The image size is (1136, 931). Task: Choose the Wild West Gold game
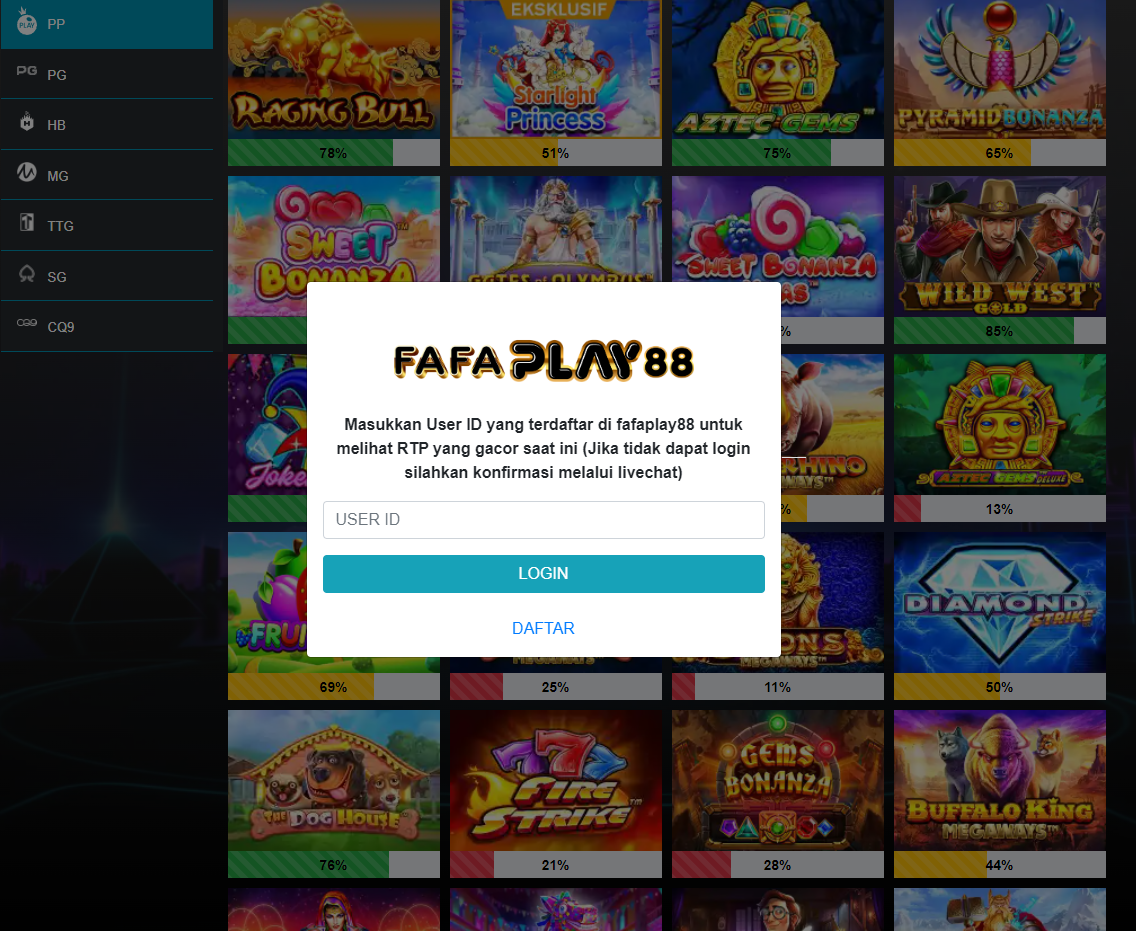[1000, 246]
